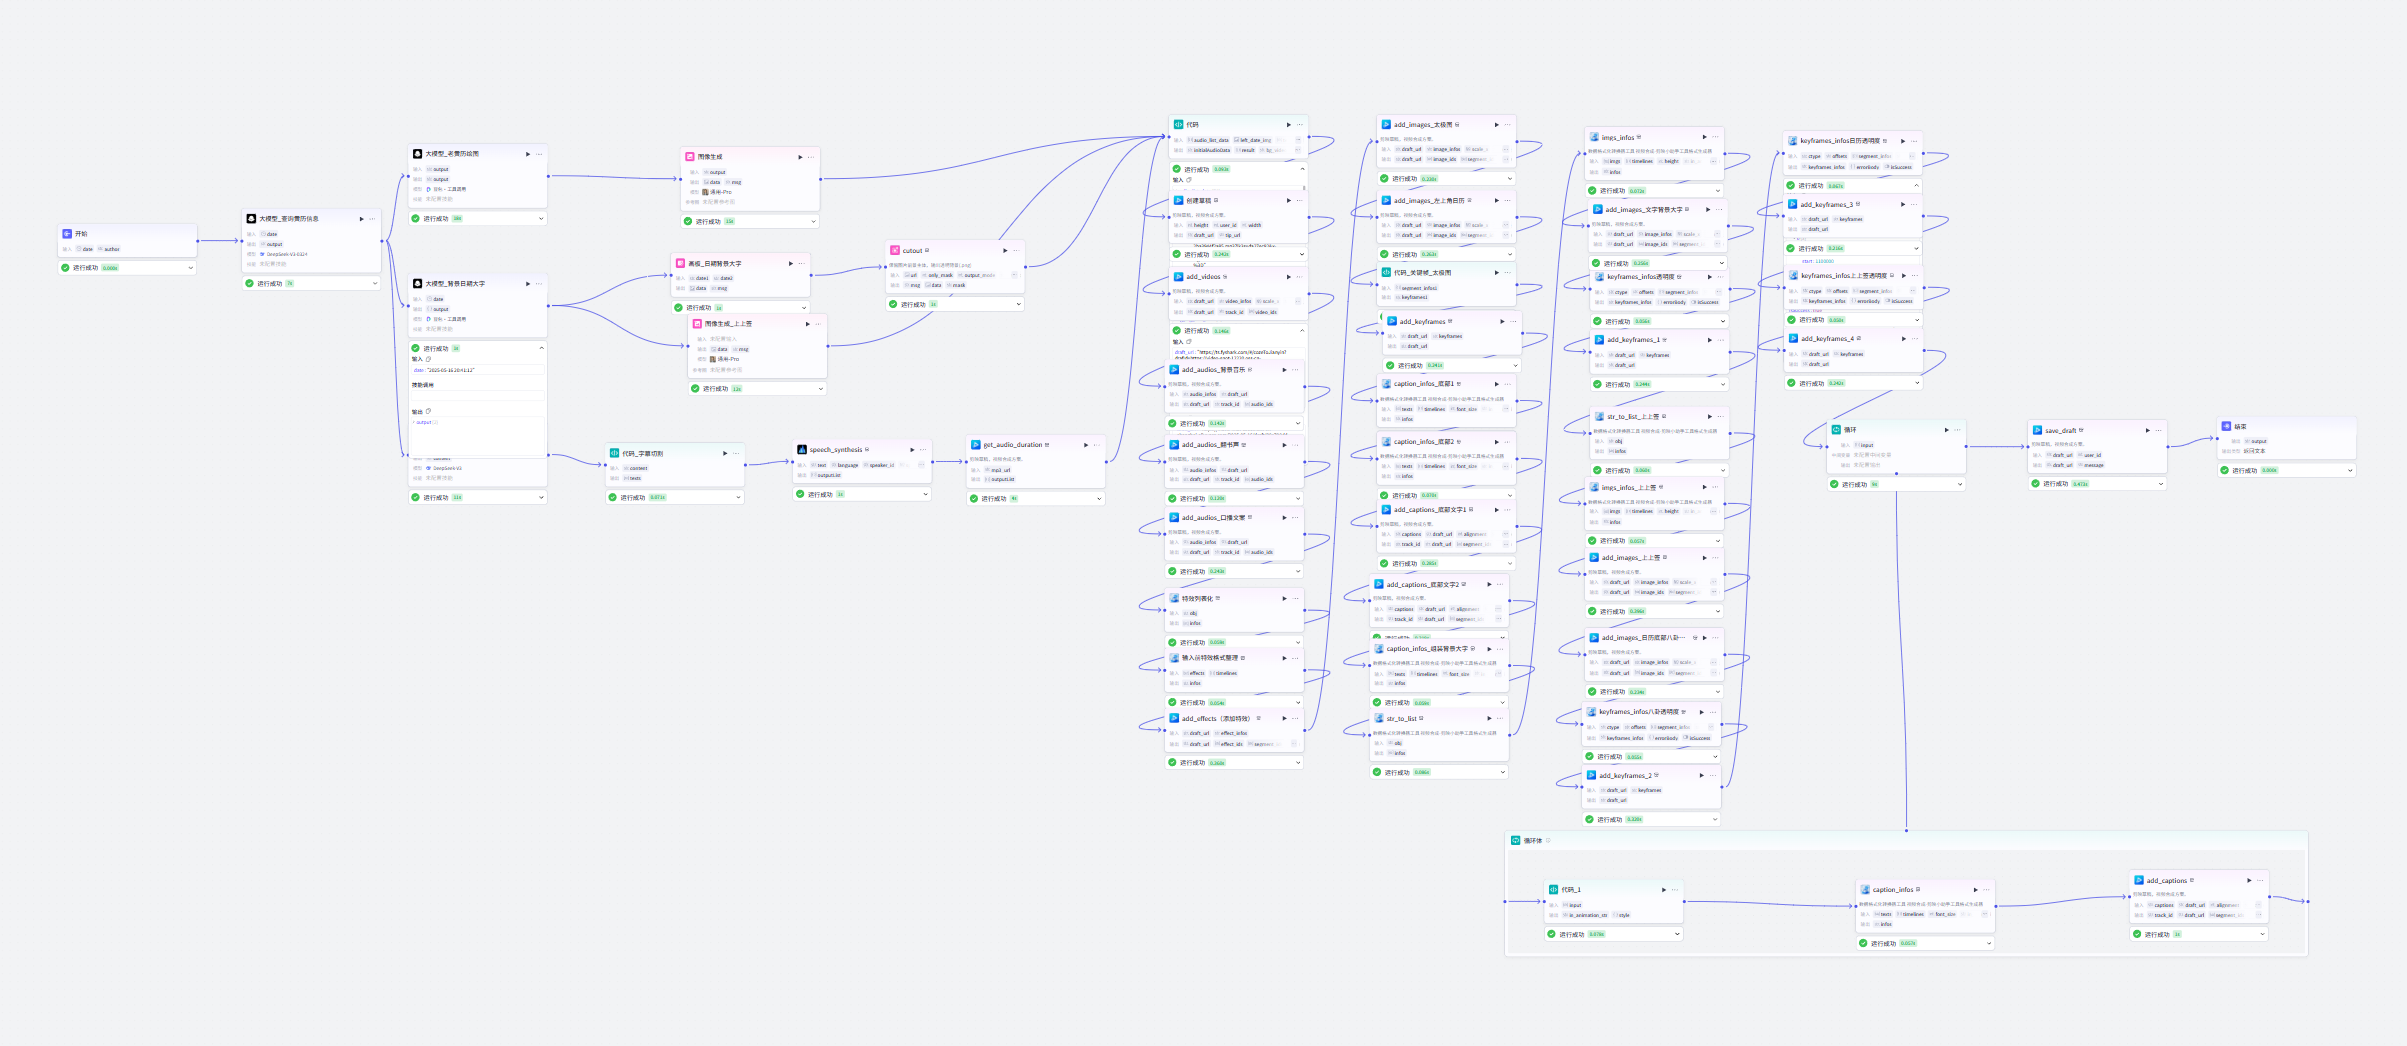Click the output port of 开始 node
Image resolution: width=2407 pixels, height=1046 pixels.
coord(197,241)
